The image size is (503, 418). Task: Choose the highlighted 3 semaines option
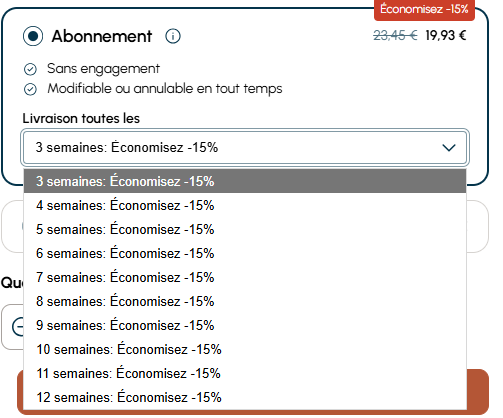[x=245, y=181]
